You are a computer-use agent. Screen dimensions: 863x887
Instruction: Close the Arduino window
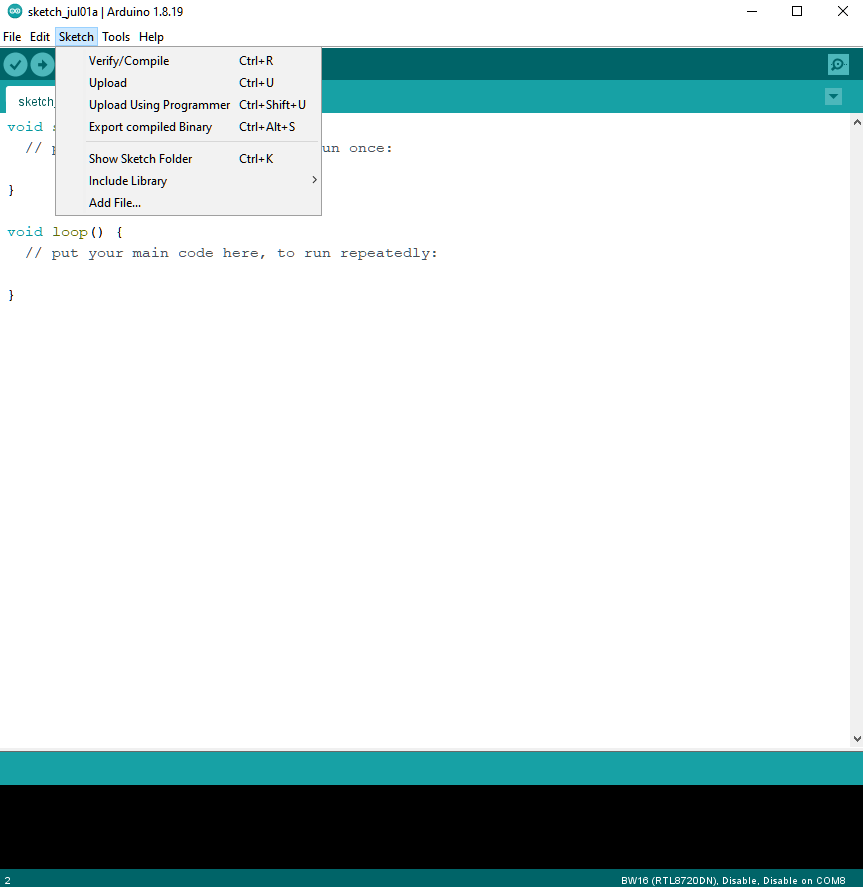pyautogui.click(x=842, y=11)
